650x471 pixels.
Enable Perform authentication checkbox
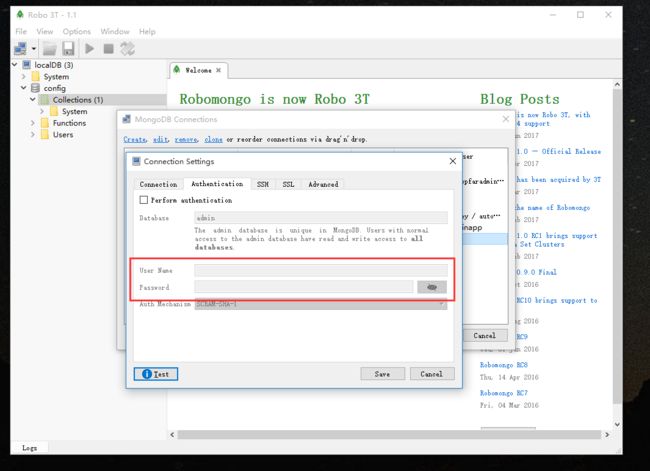(144, 200)
